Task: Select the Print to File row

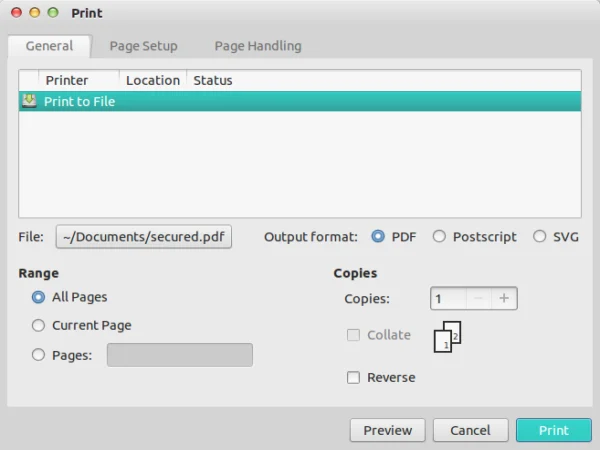Action: pos(300,101)
